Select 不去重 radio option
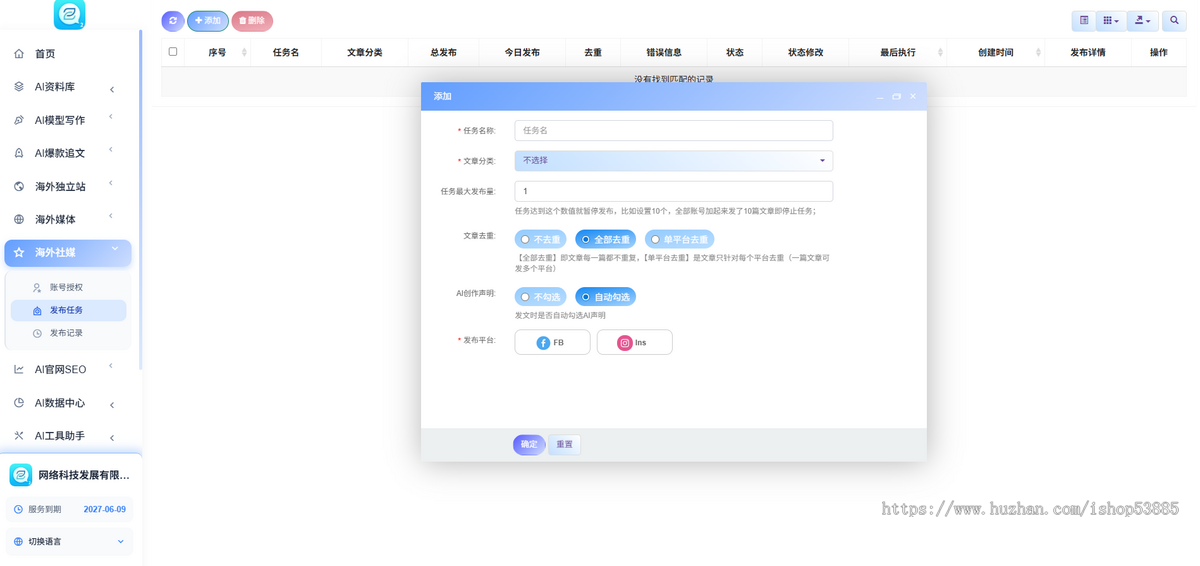Image resolution: width=1200 pixels, height=566 pixels. 540,240
